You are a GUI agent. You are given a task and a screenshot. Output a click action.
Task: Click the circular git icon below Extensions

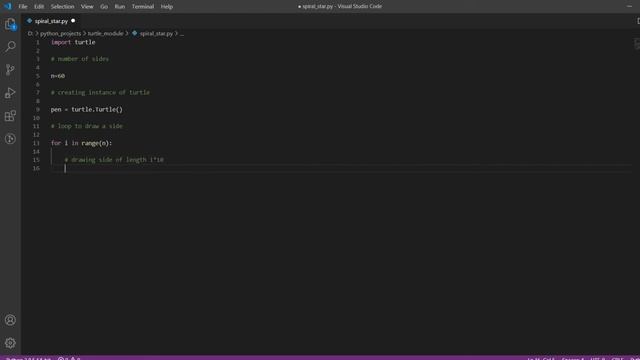10,139
